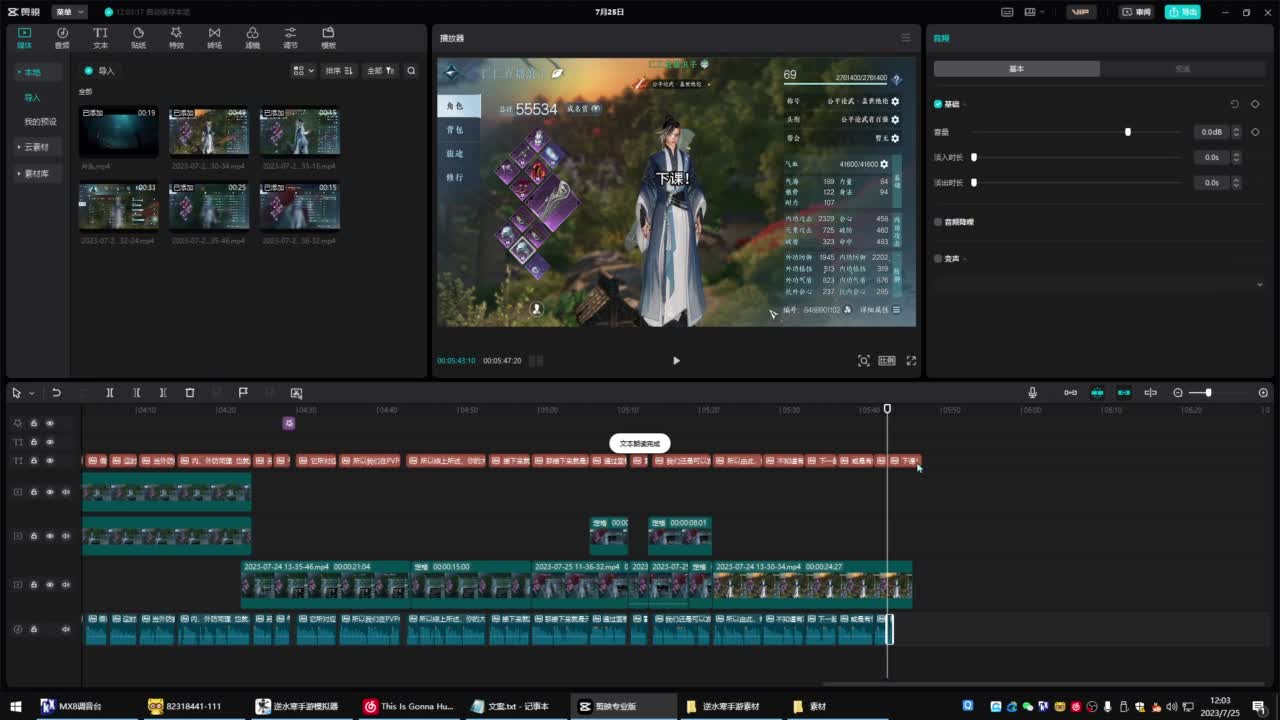Click the teal 导出 export button
1280x720 pixels.
pos(1183,12)
